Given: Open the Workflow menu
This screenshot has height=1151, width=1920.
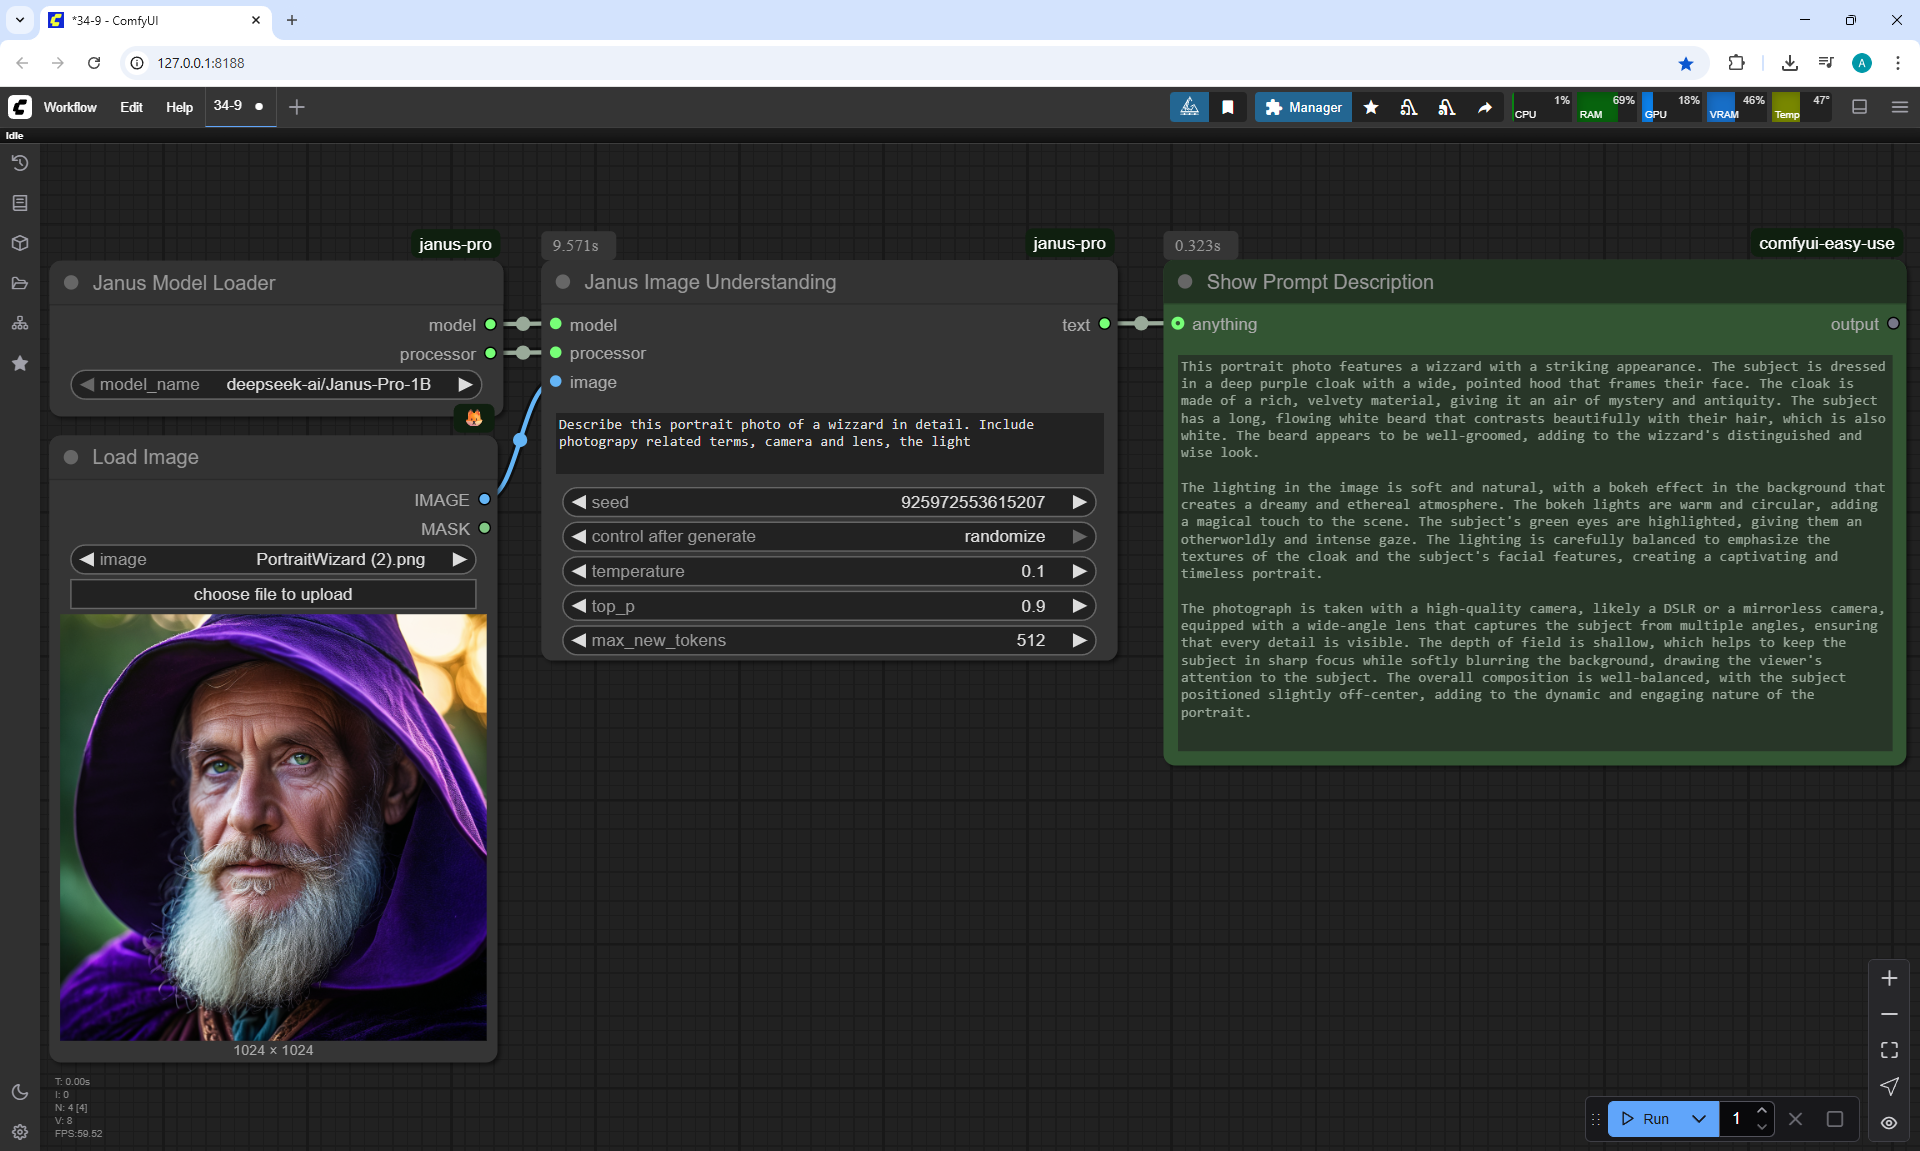Looking at the screenshot, I should tap(70, 107).
